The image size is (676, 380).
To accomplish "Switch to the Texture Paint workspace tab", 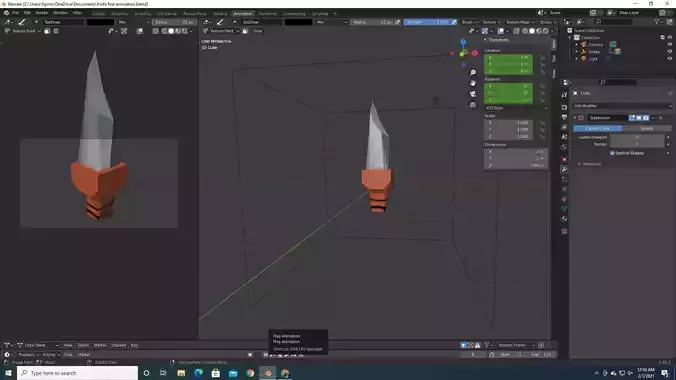I will [195, 14].
